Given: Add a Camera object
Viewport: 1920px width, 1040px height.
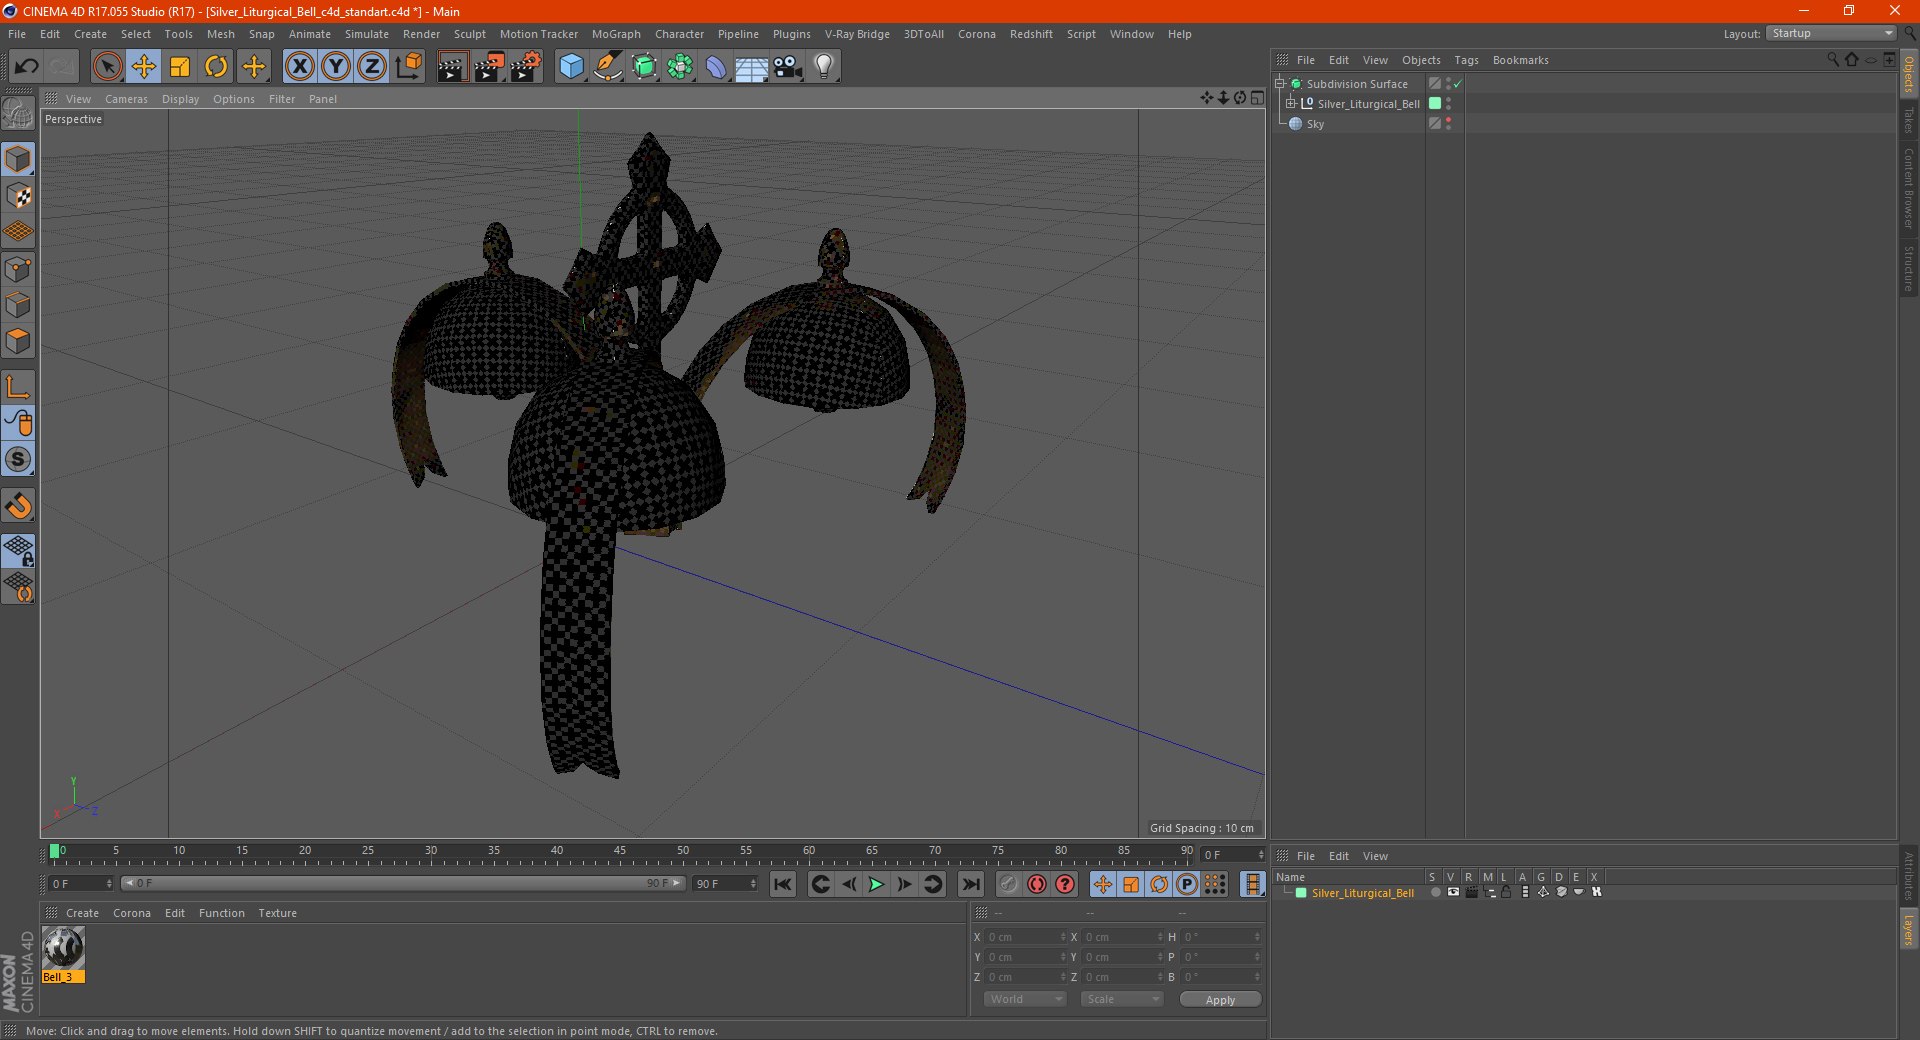Looking at the screenshot, I should (788, 67).
